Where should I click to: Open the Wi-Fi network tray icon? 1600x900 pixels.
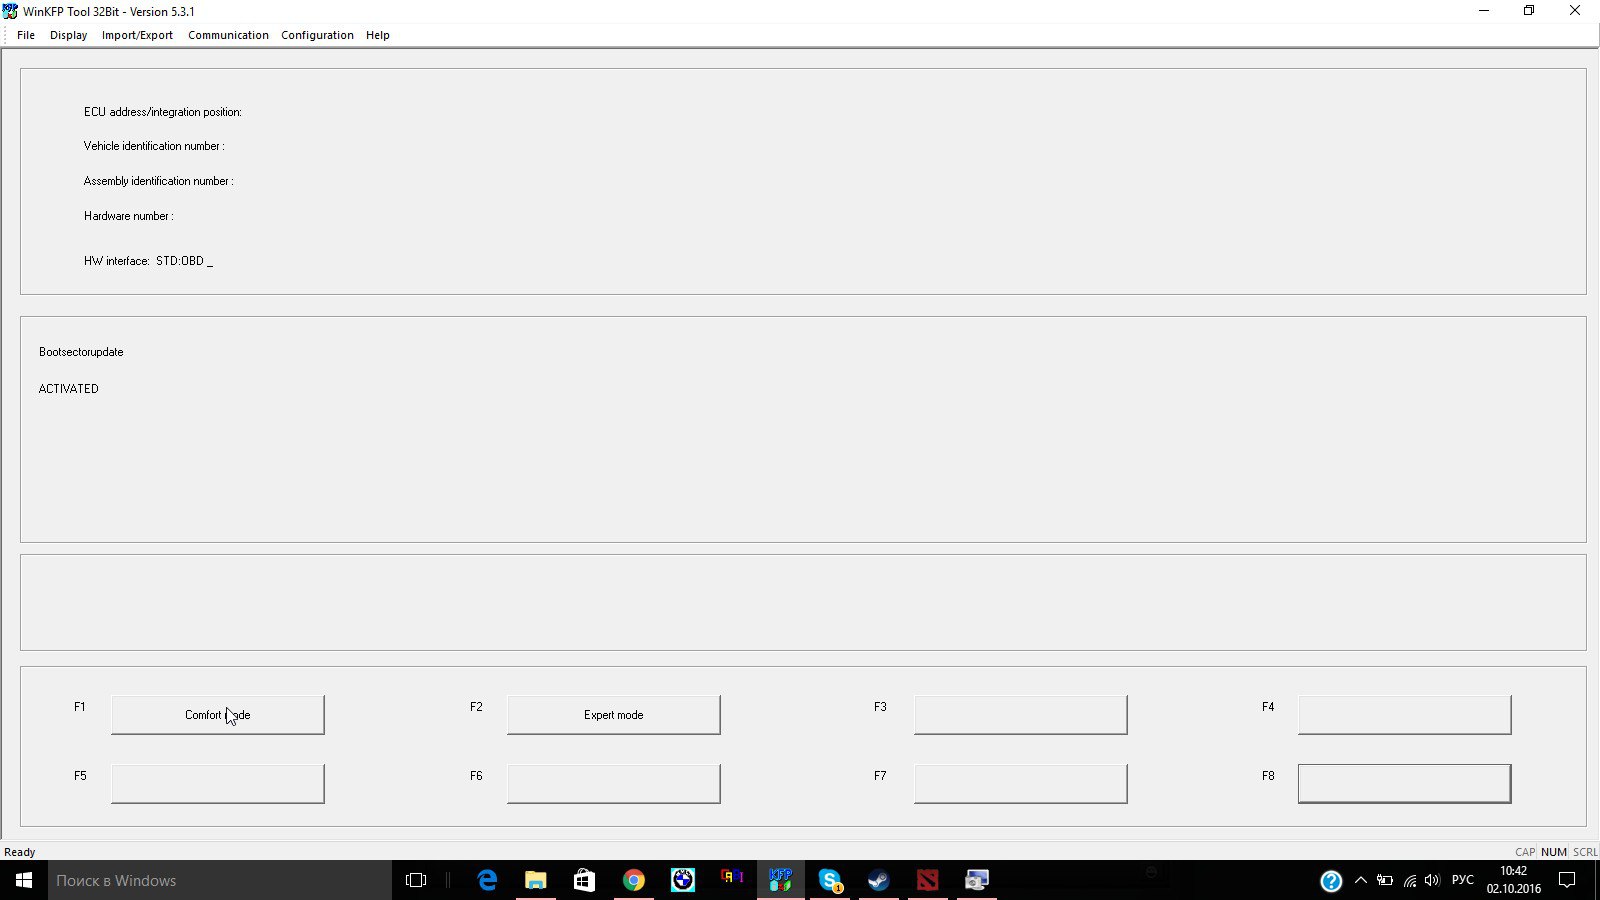(1409, 880)
